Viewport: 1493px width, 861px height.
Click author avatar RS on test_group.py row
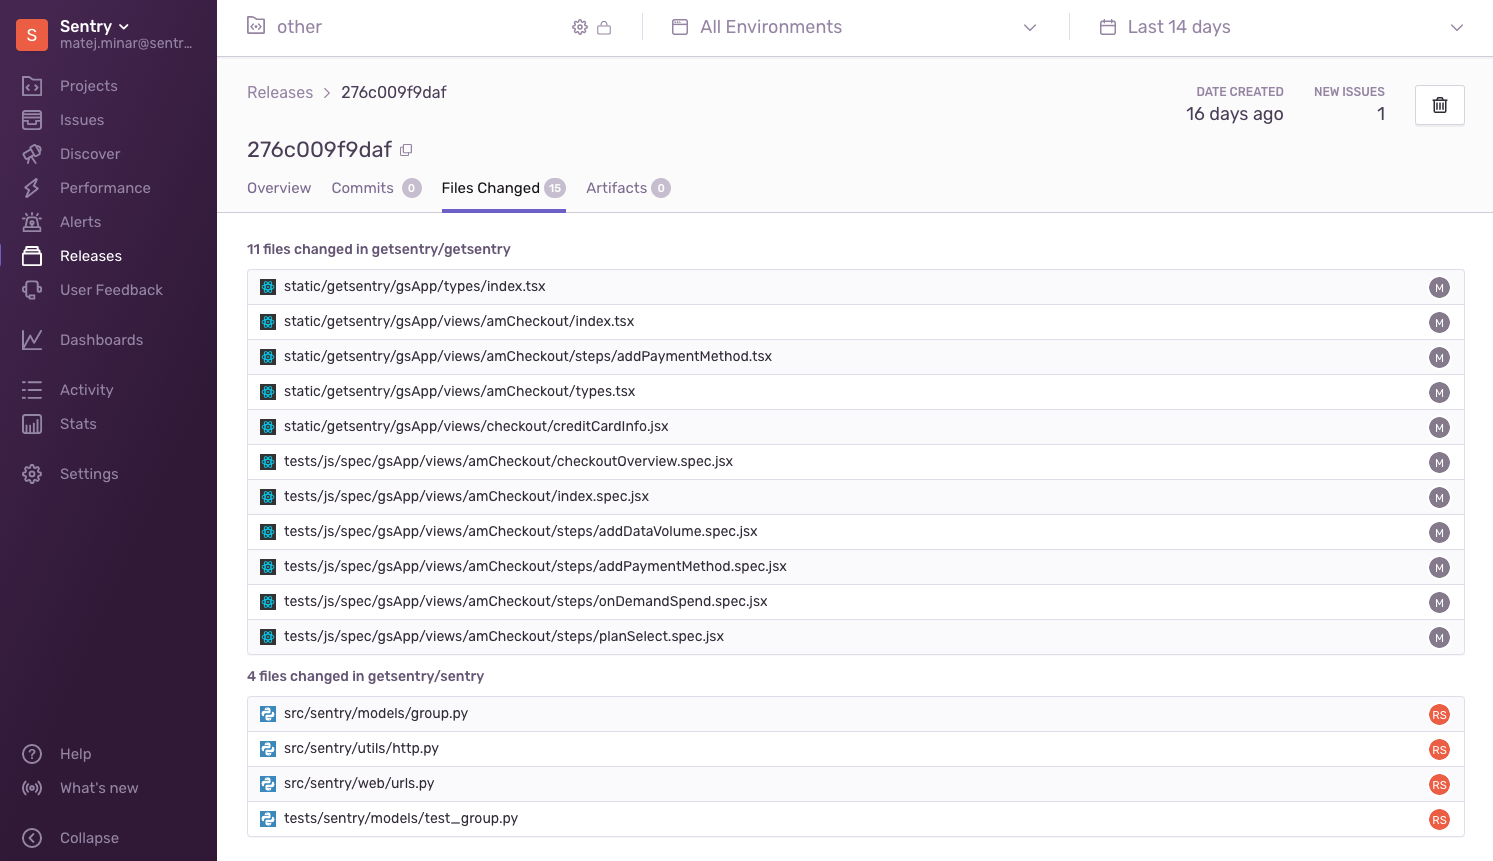point(1439,820)
